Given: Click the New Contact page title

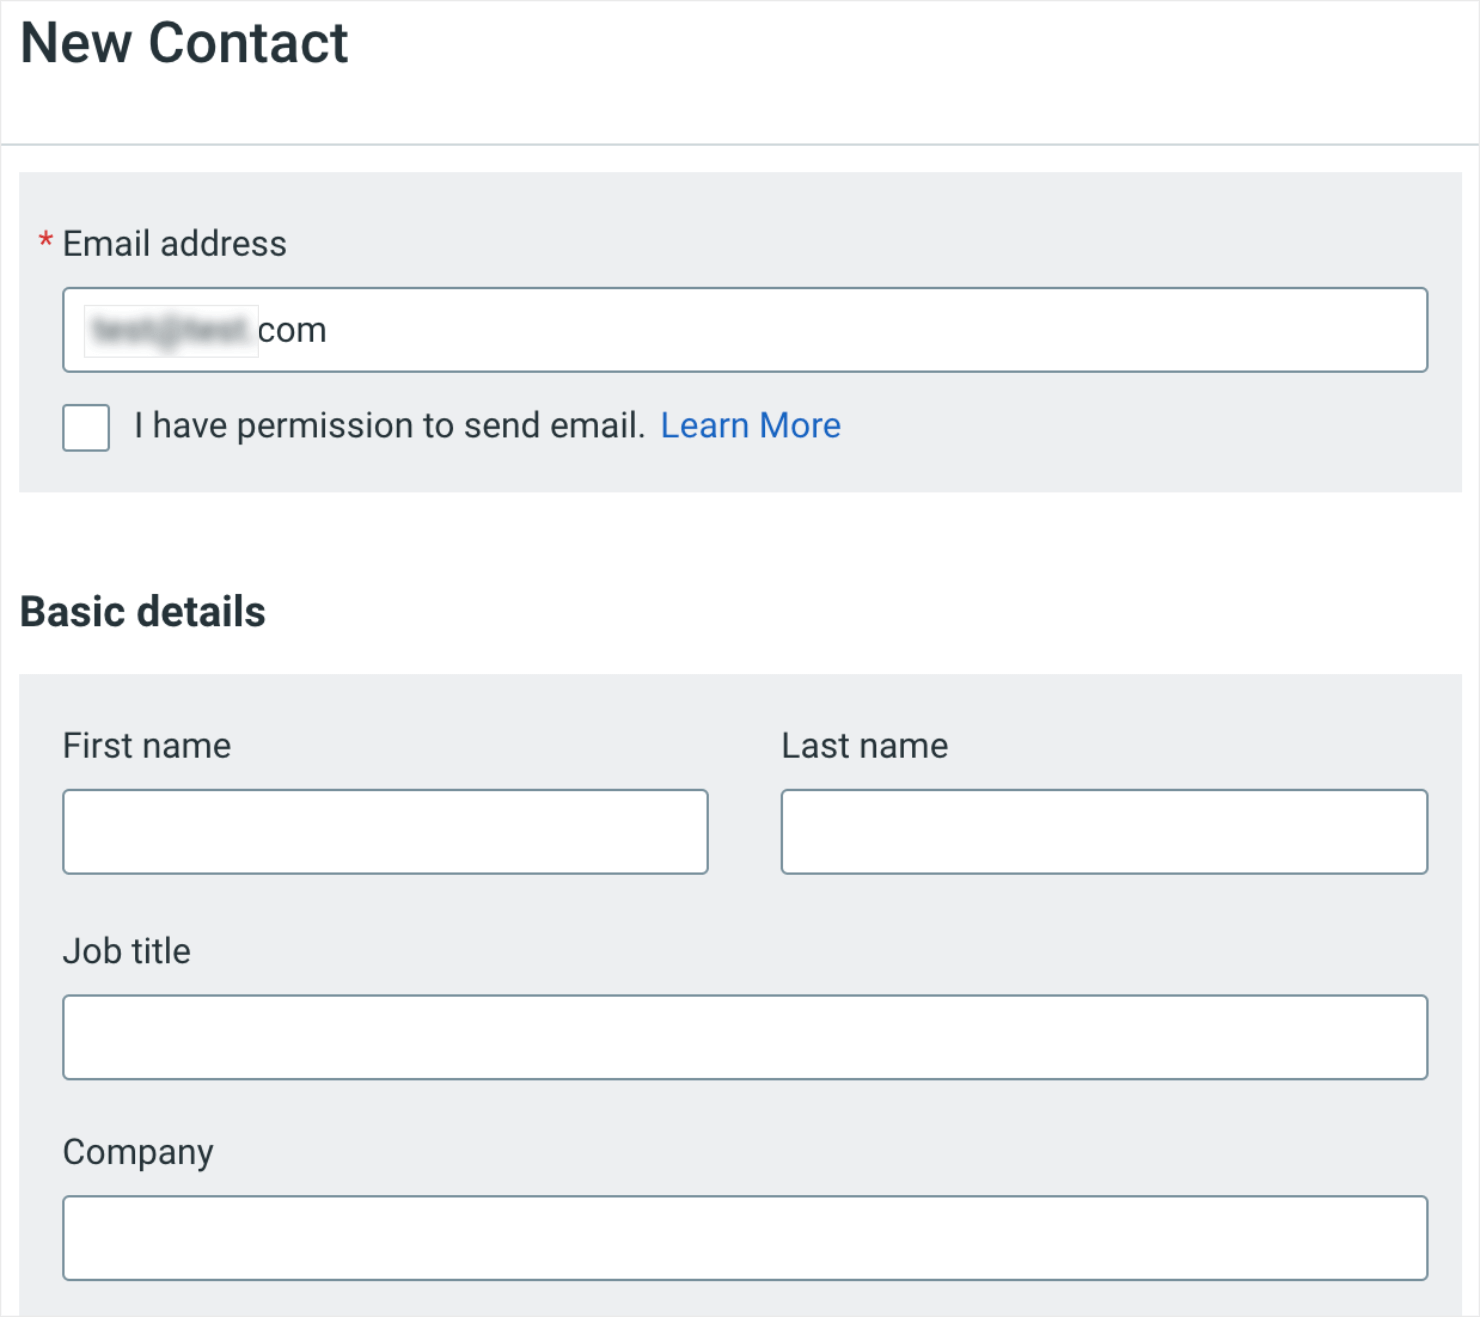Looking at the screenshot, I should point(187,42).
